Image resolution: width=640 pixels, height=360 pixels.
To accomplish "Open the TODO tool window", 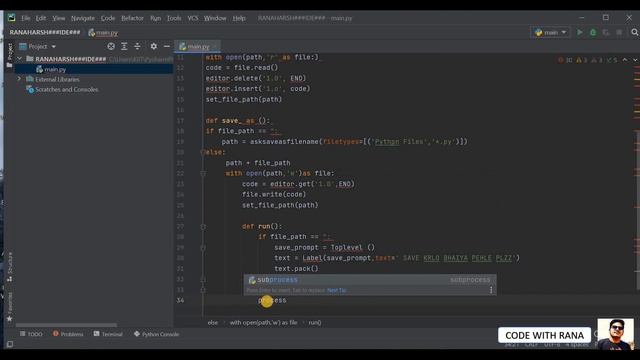I will coord(31,334).
